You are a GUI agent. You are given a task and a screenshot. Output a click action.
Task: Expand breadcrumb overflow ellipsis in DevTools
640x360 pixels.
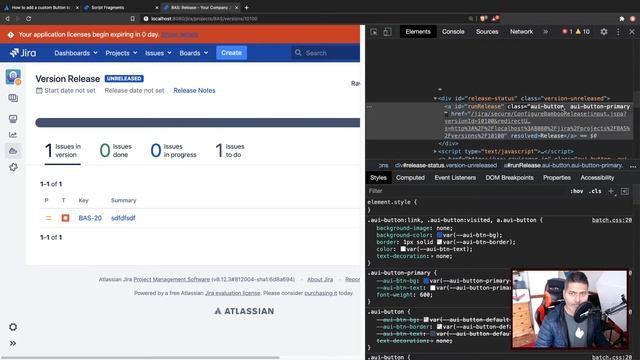633,166
